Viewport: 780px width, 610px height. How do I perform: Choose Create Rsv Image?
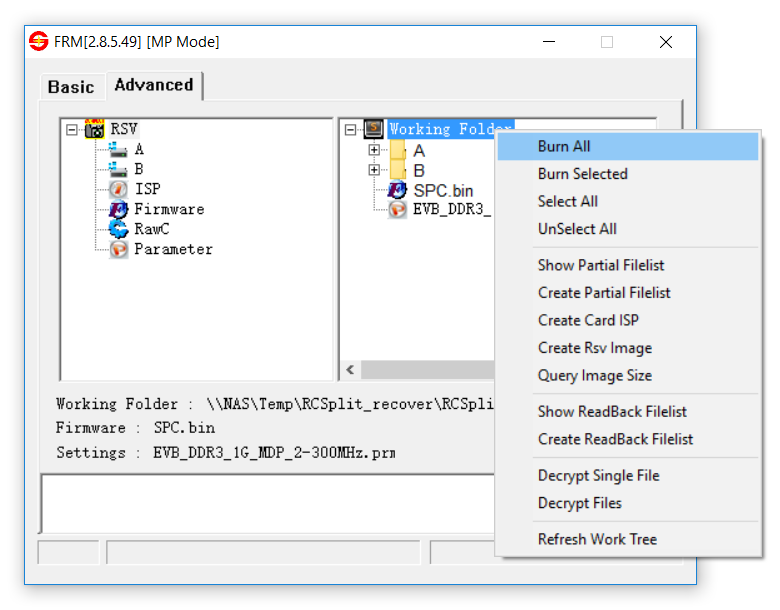628,348
